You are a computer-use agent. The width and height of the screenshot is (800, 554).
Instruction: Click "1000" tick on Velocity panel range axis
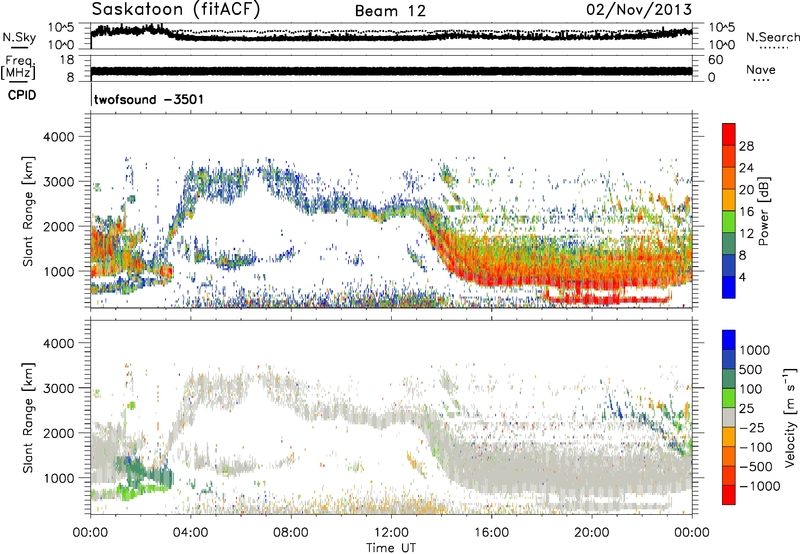(58, 478)
